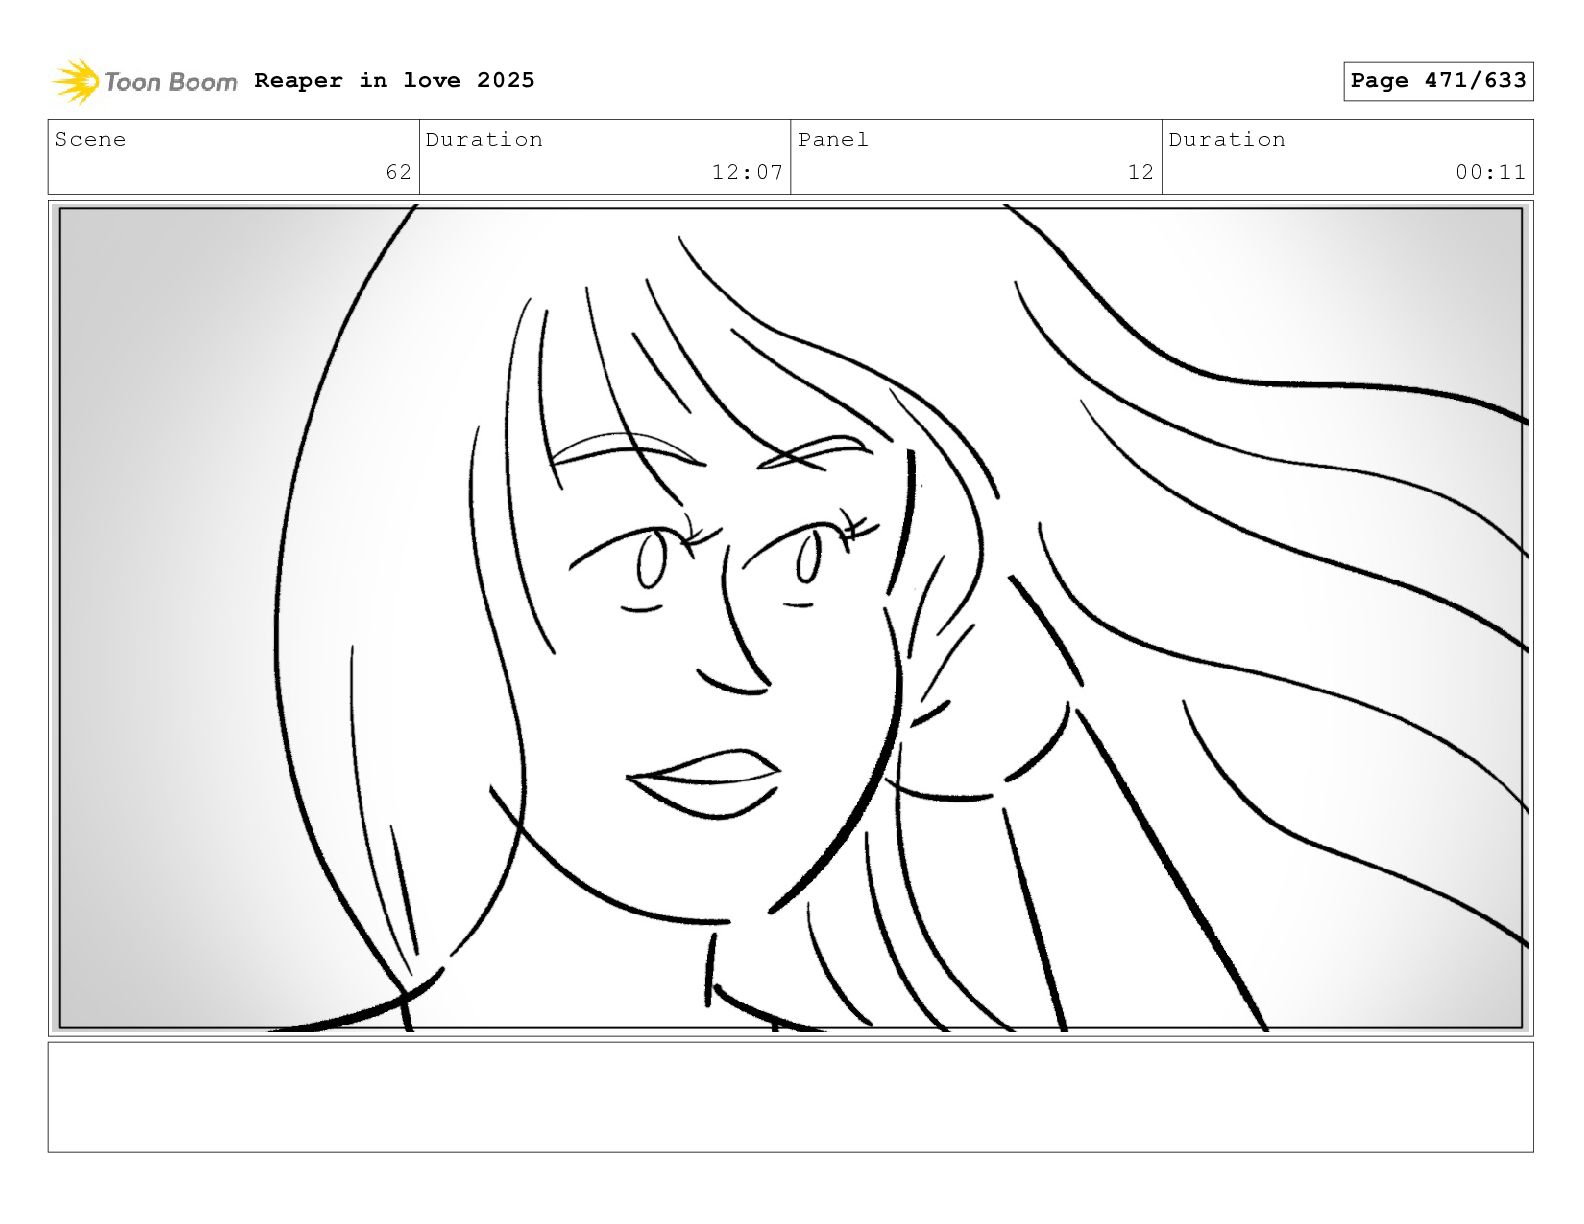The height and width of the screenshot is (1224, 1584).
Task: Select panel duration value 00:11
Action: (x=1490, y=172)
